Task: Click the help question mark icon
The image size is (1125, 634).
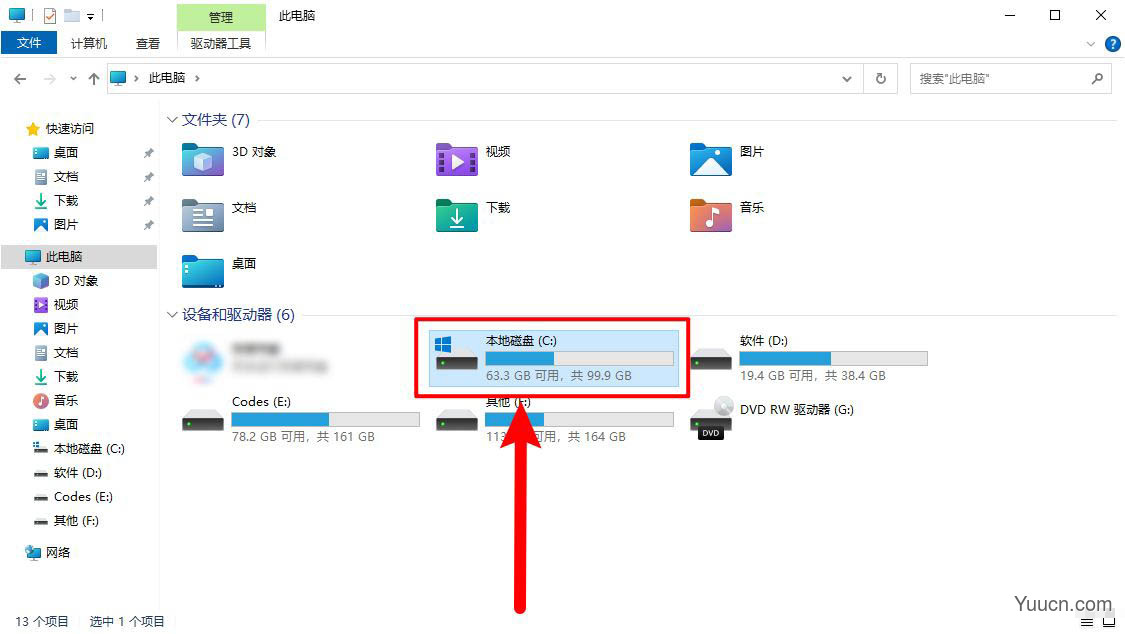Action: pos(1112,44)
